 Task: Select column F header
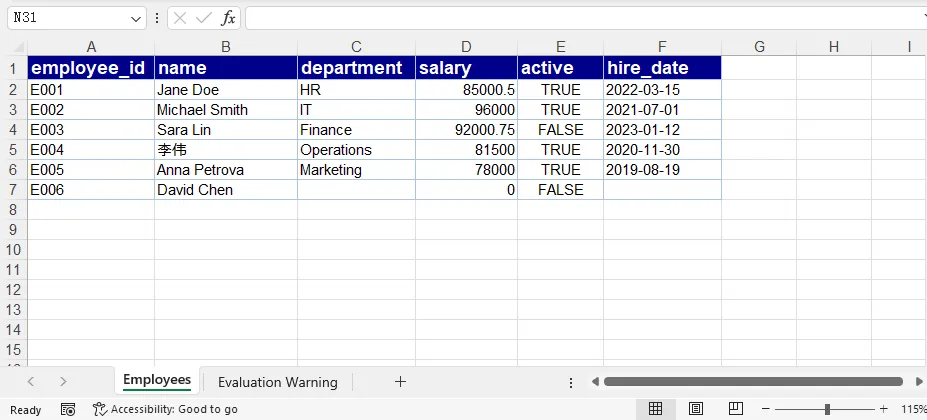click(x=662, y=47)
